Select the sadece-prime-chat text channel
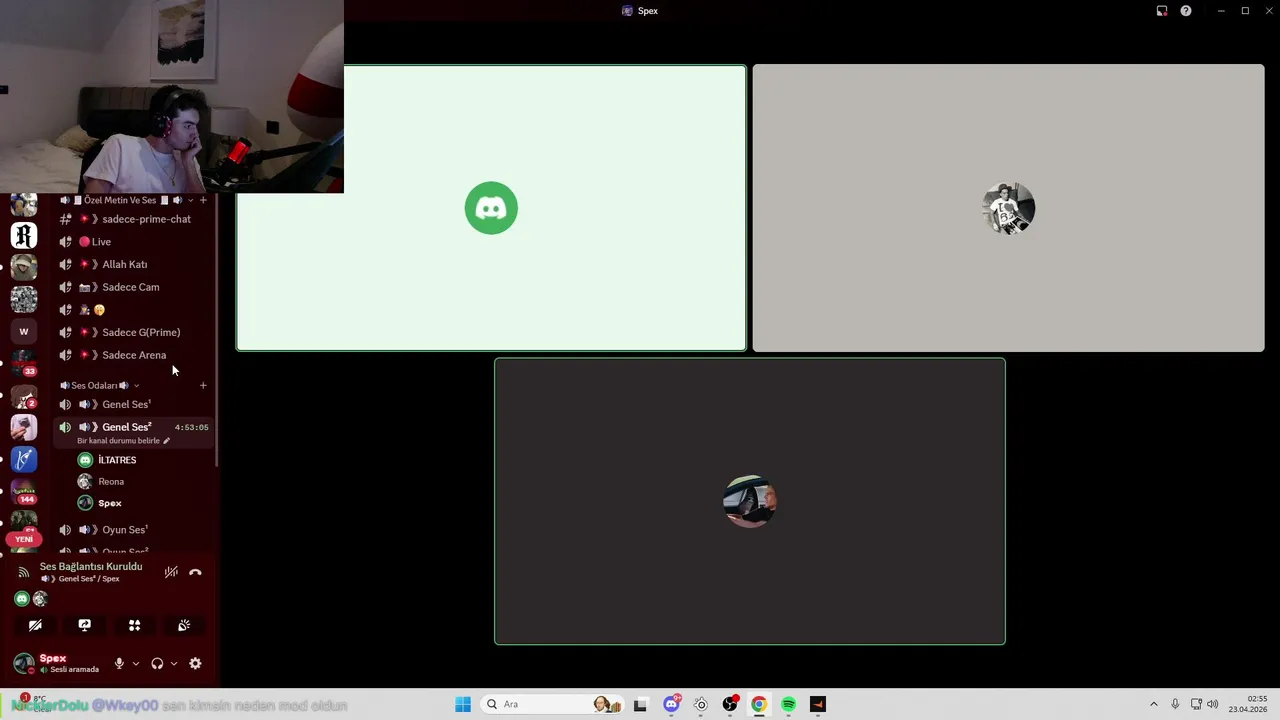The width and height of the screenshot is (1280, 720). click(x=134, y=219)
